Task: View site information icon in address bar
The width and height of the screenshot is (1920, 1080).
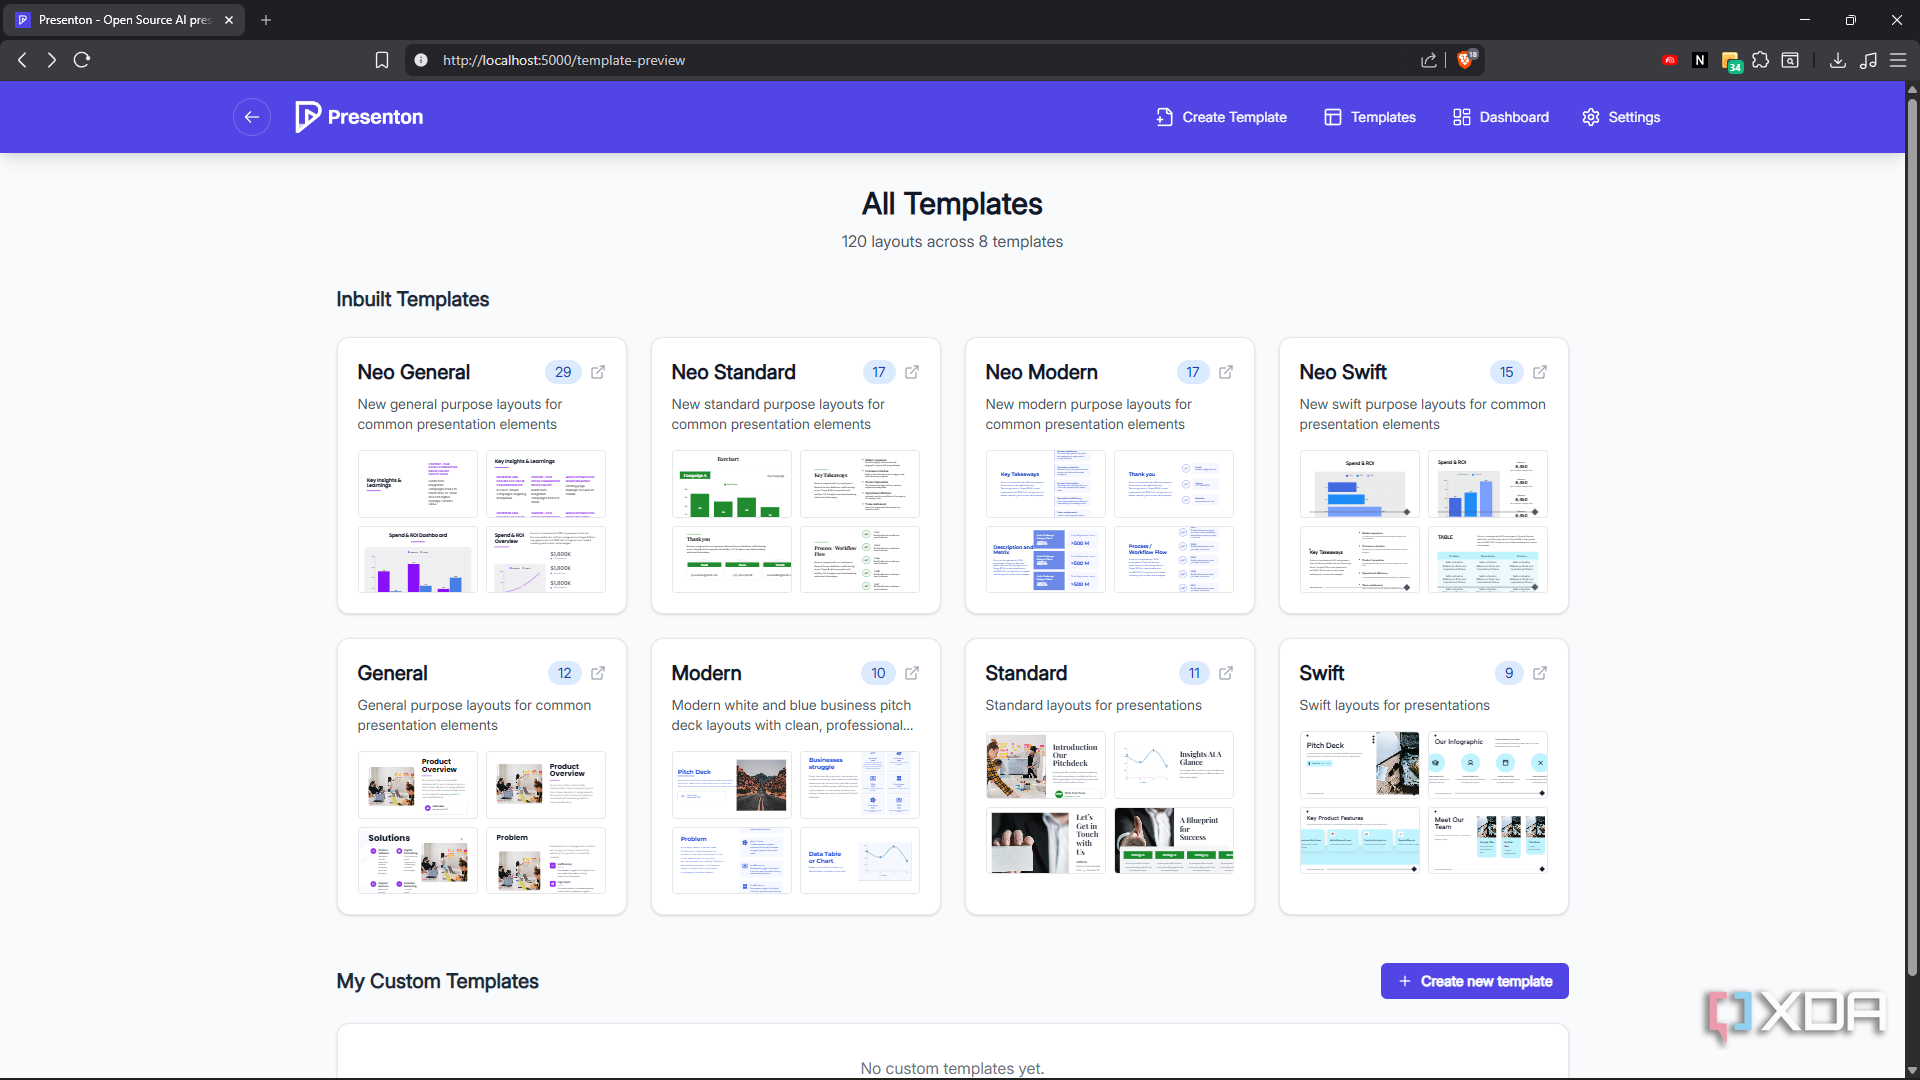Action: pyautogui.click(x=421, y=60)
